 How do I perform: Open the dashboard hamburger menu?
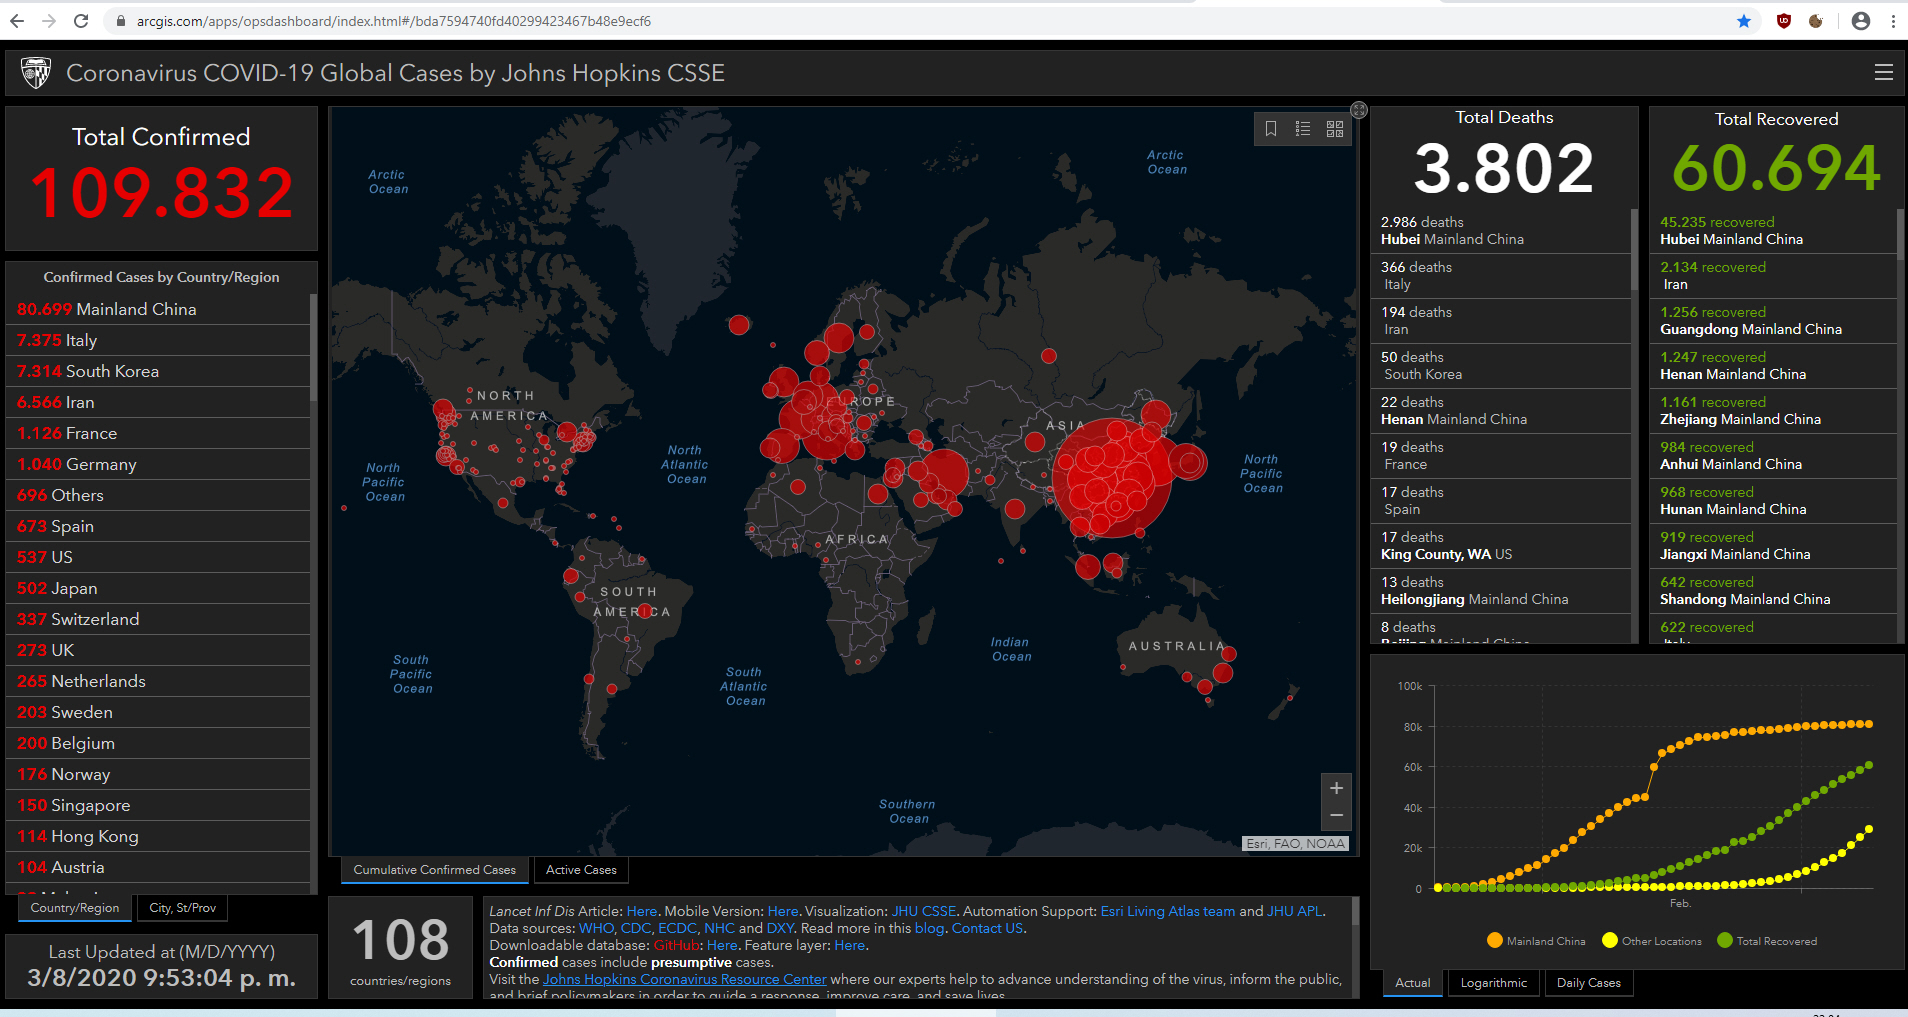point(1883,73)
